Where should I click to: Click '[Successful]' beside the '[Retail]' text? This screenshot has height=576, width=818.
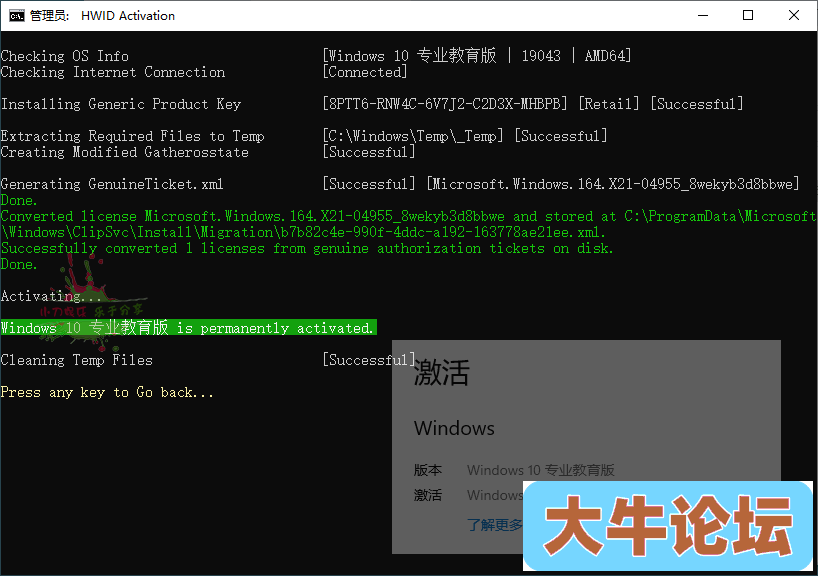pyautogui.click(x=696, y=104)
